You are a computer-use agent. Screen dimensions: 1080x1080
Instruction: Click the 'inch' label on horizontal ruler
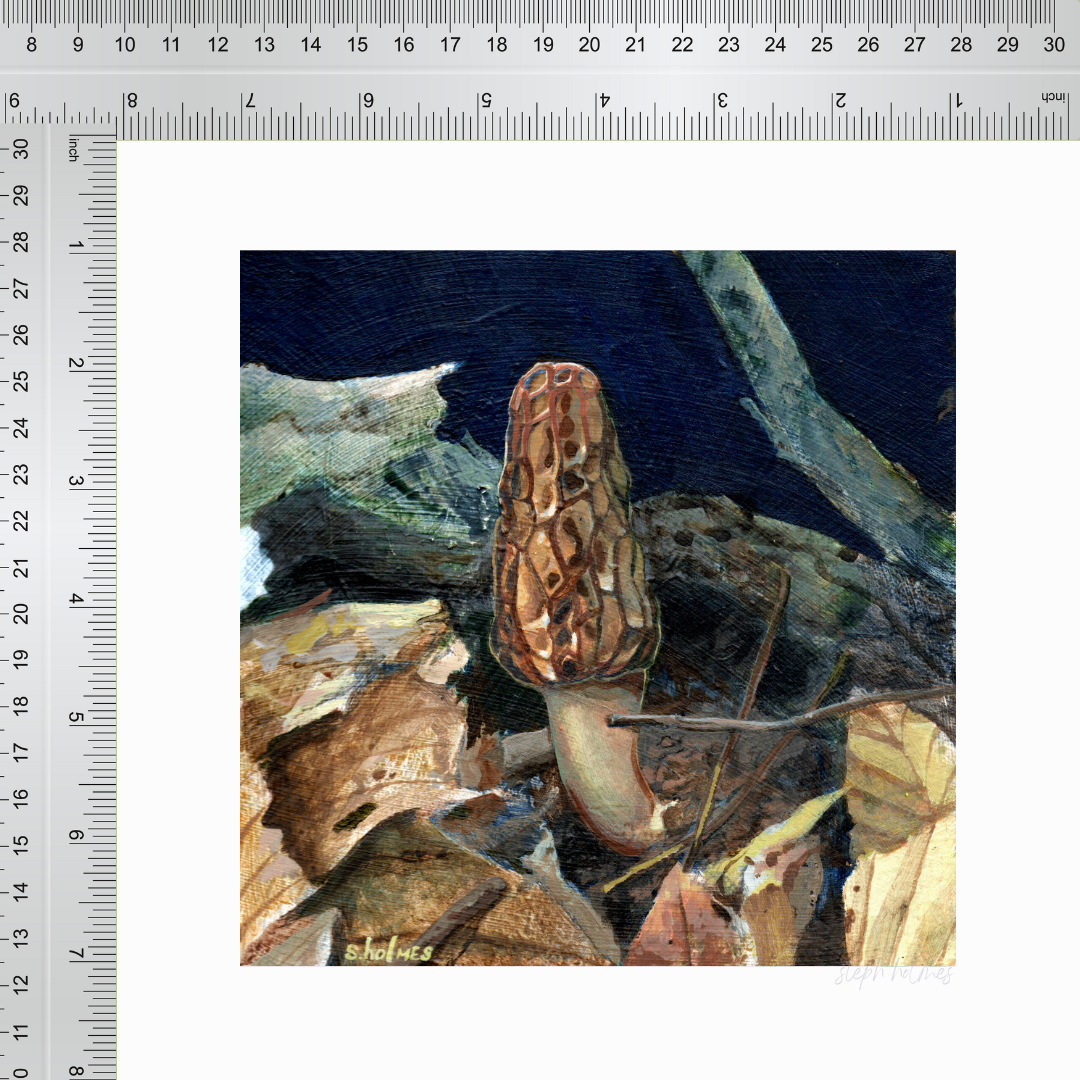pyautogui.click(x=1052, y=98)
